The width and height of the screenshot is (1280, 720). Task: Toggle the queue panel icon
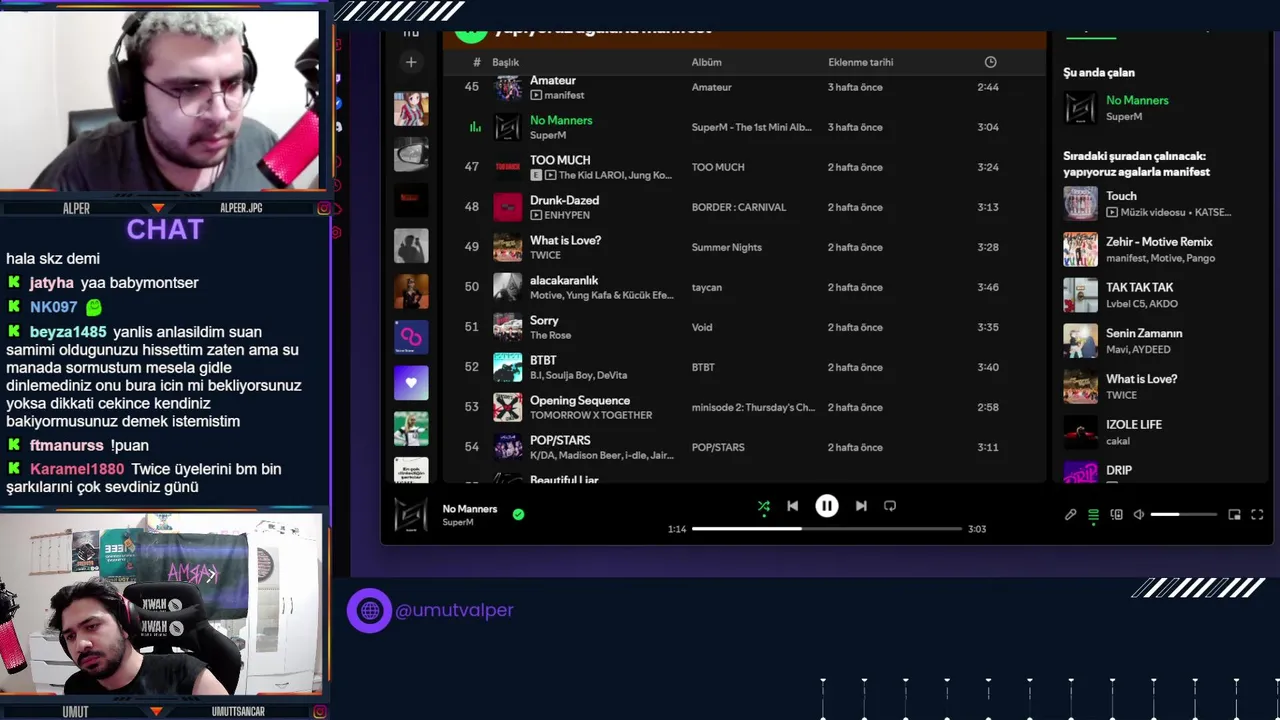click(x=1093, y=515)
